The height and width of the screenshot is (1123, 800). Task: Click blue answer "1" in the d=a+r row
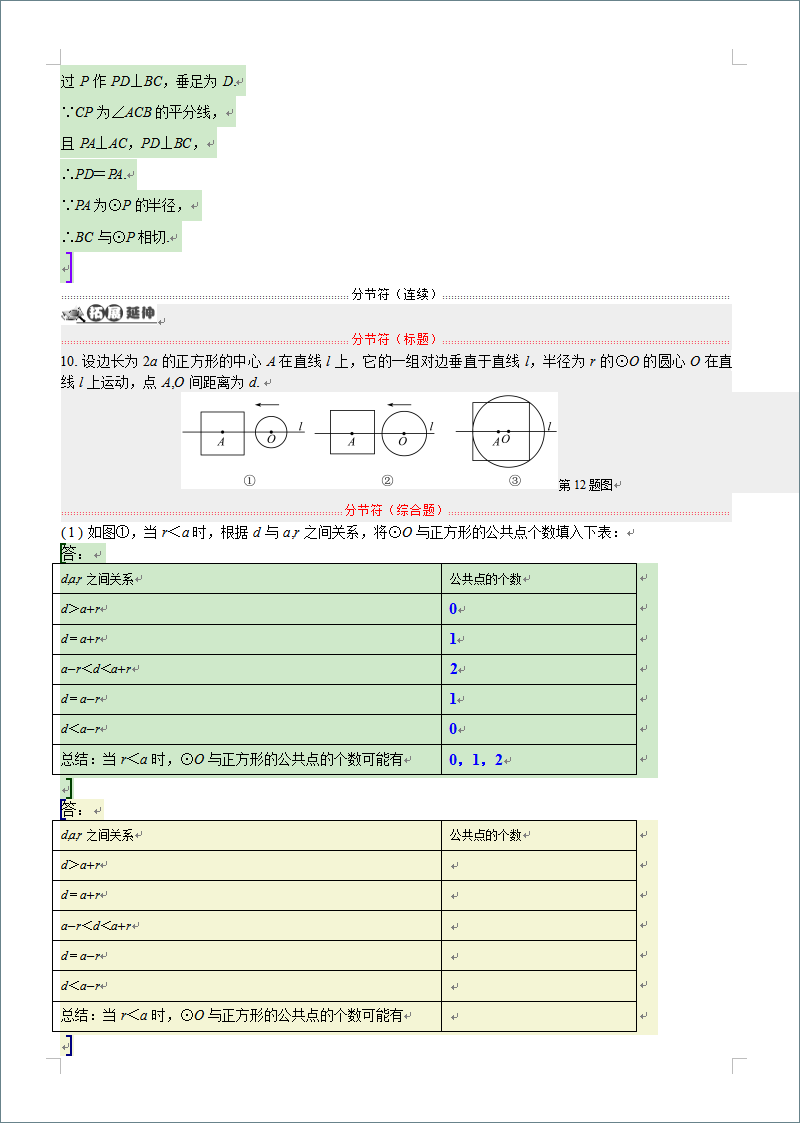click(453, 639)
